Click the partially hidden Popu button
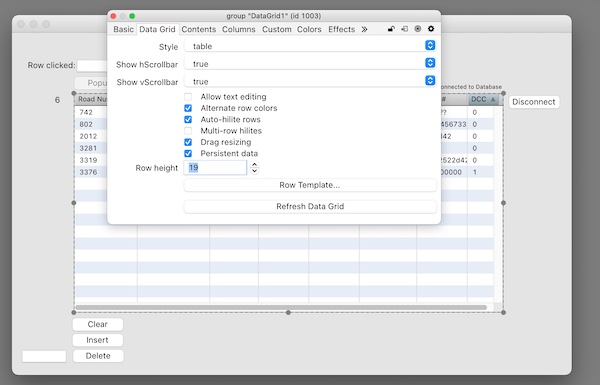 (91, 83)
